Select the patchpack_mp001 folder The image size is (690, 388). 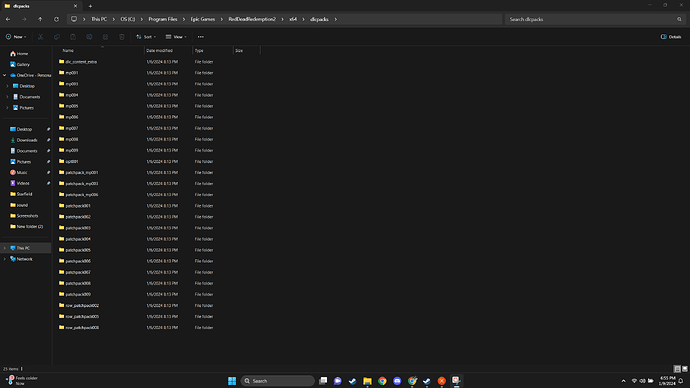click(82, 172)
